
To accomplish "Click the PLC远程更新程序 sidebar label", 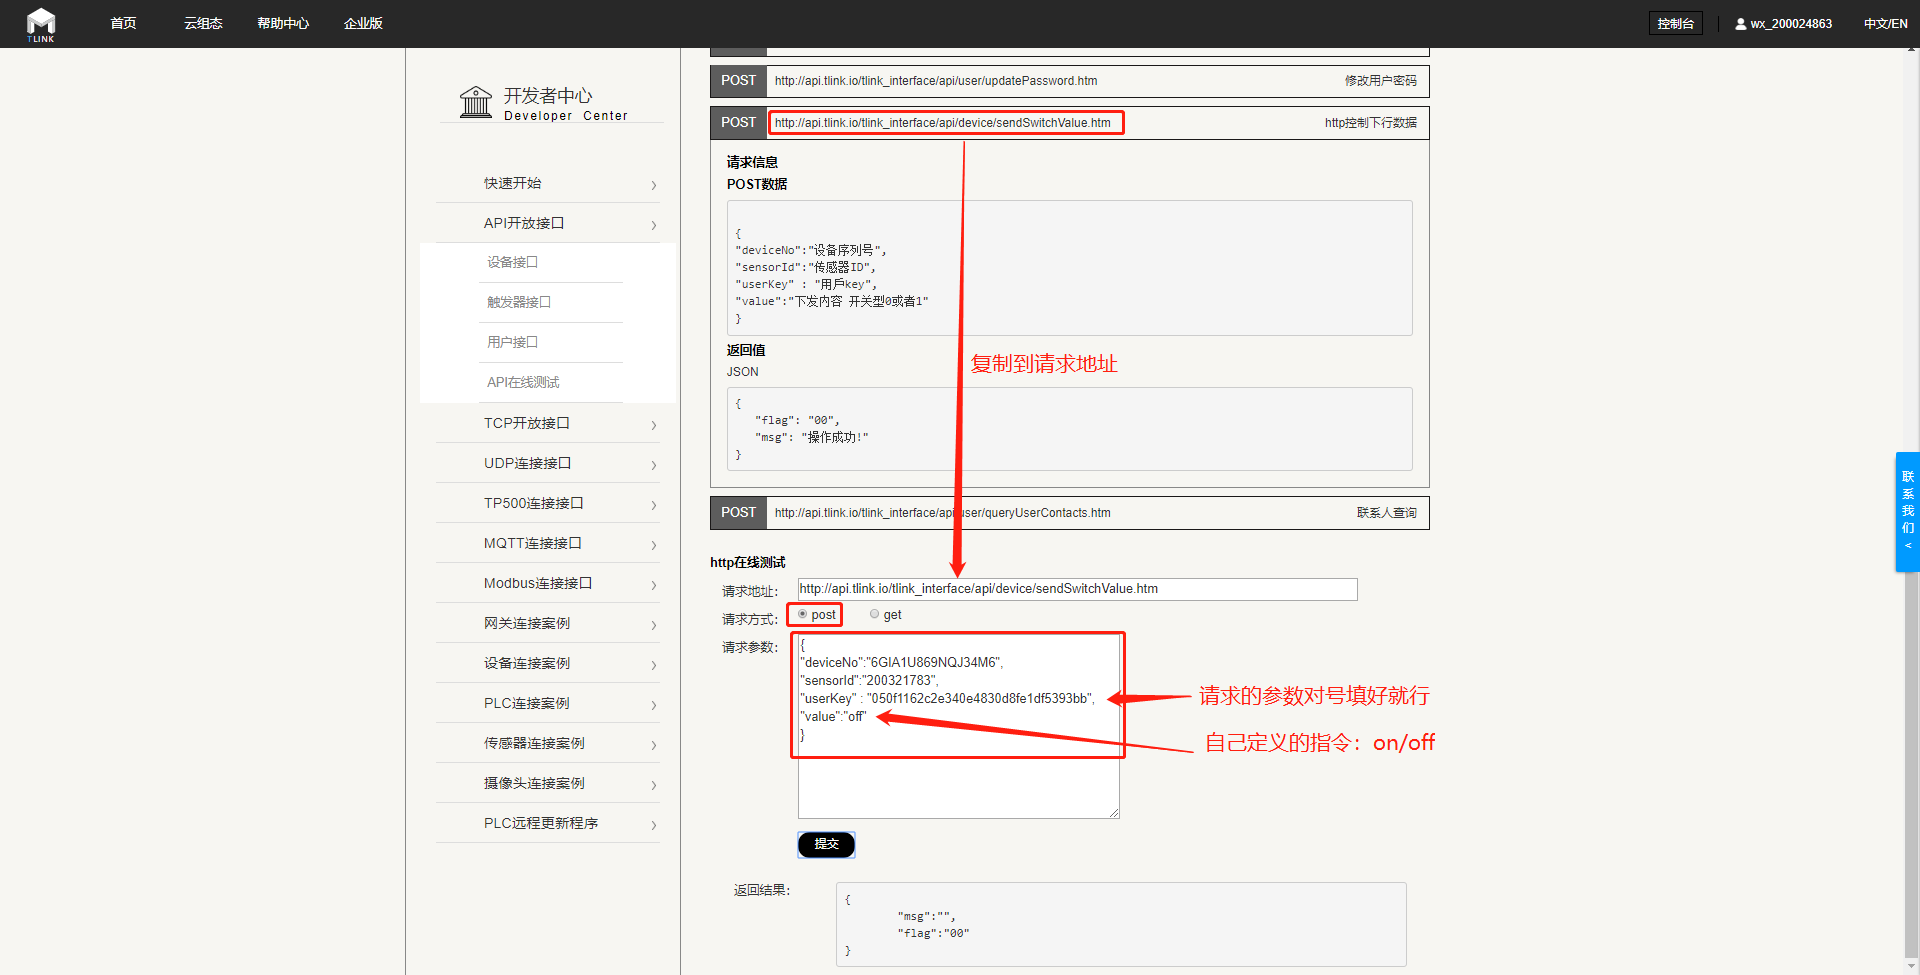I will click(x=541, y=823).
